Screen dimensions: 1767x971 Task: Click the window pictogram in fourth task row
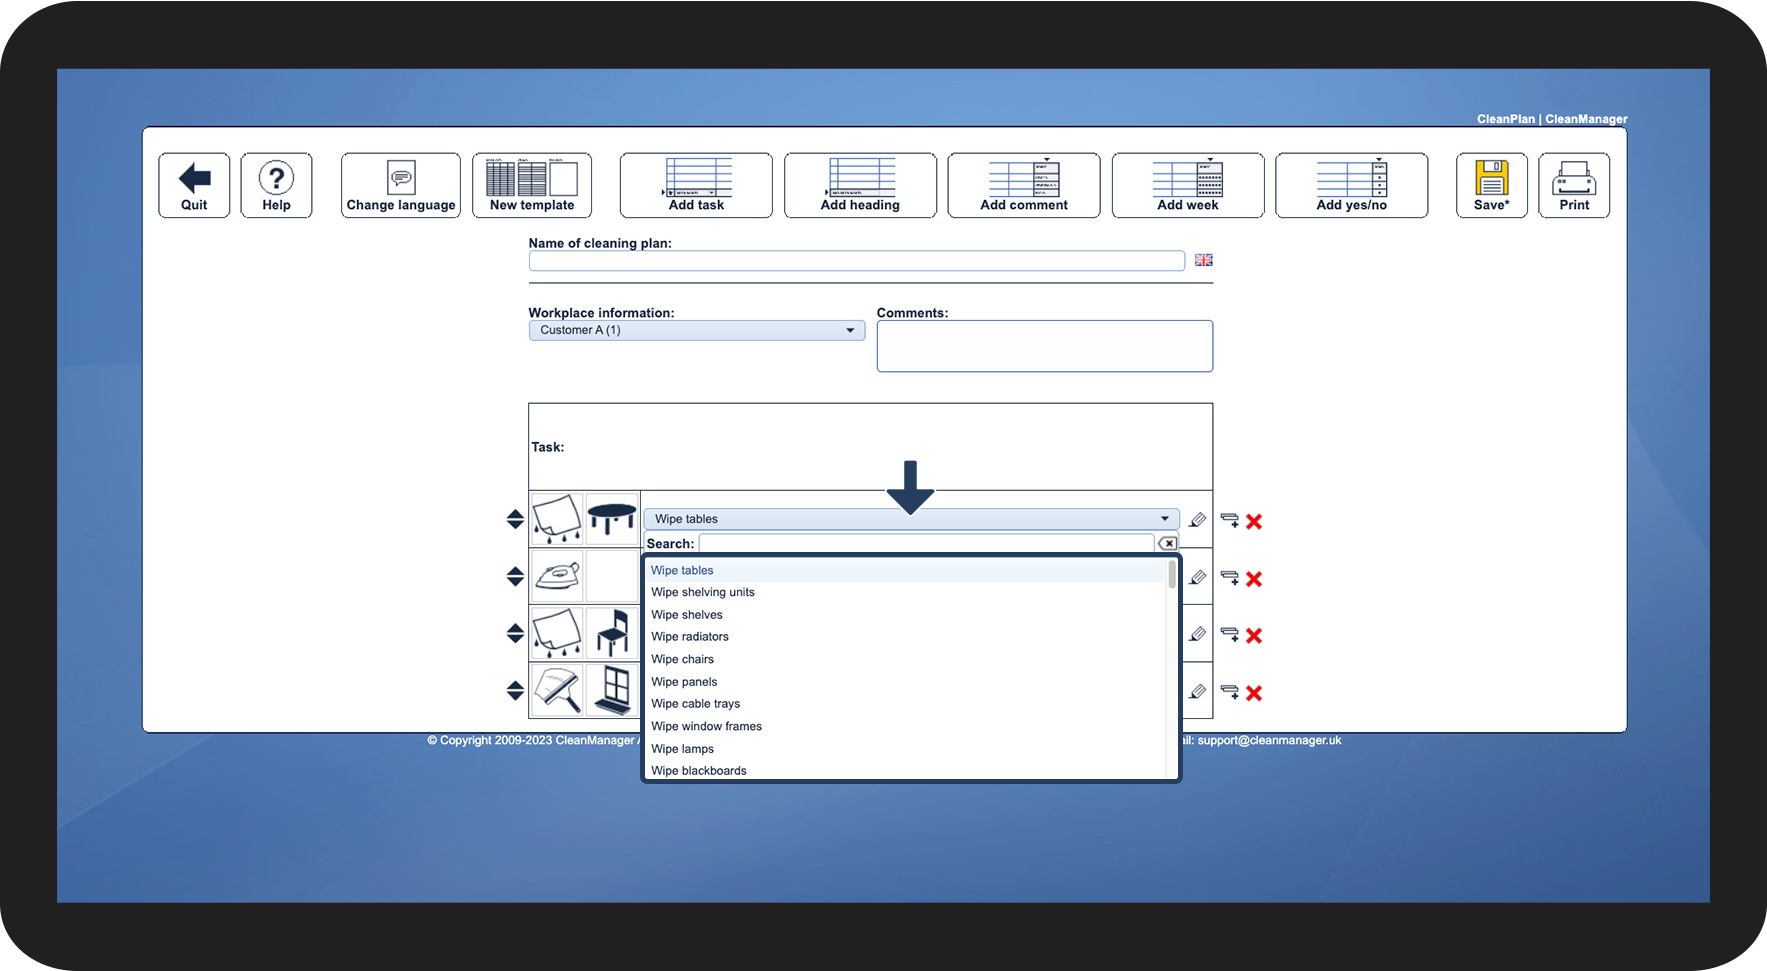tap(612, 690)
